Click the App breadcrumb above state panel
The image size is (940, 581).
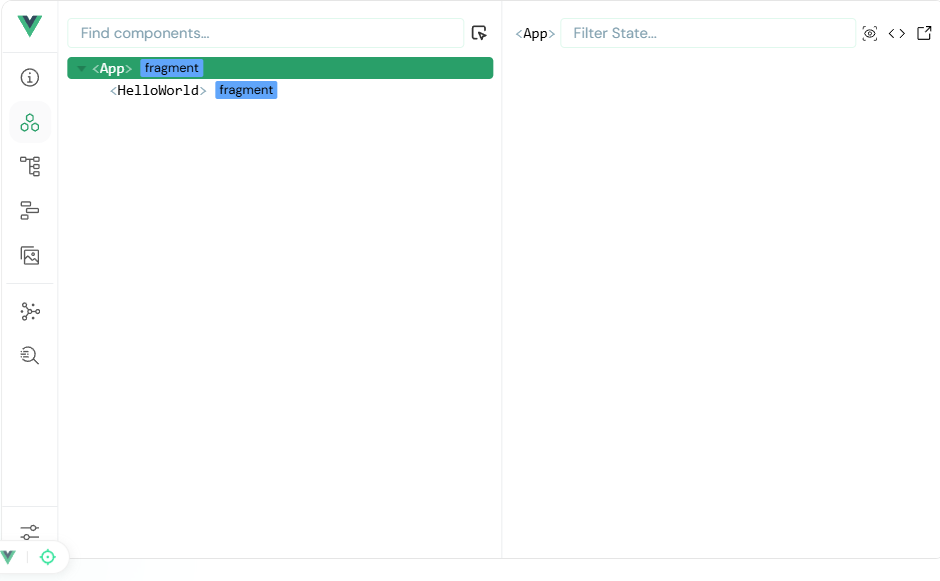(535, 33)
